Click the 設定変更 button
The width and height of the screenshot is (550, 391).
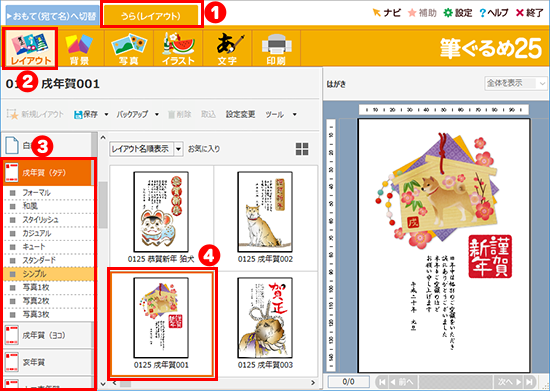(240, 114)
